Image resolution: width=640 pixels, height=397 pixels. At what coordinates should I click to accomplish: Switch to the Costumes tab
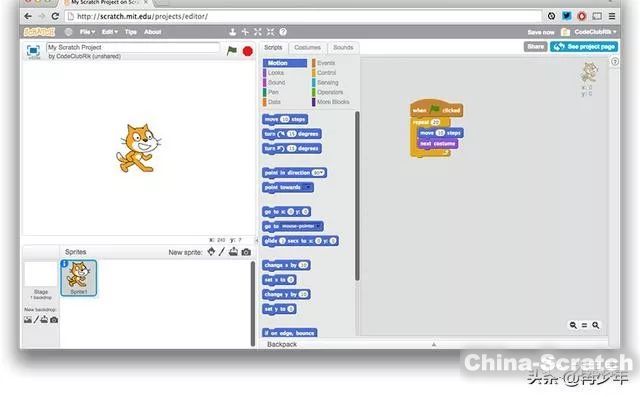tap(307, 47)
